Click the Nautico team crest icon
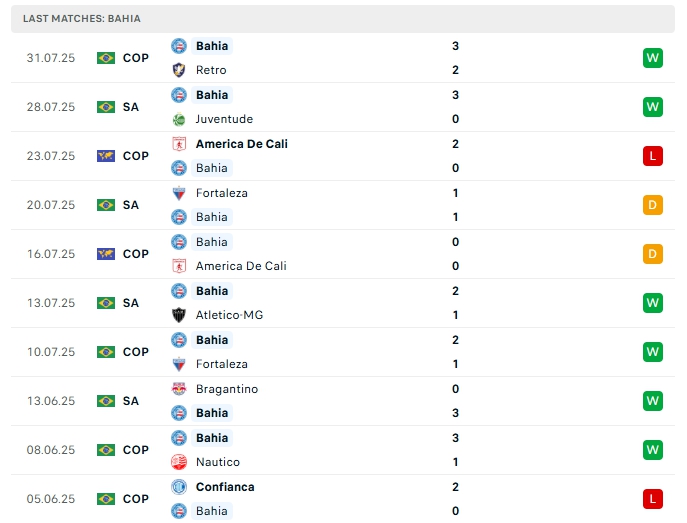 (x=179, y=462)
